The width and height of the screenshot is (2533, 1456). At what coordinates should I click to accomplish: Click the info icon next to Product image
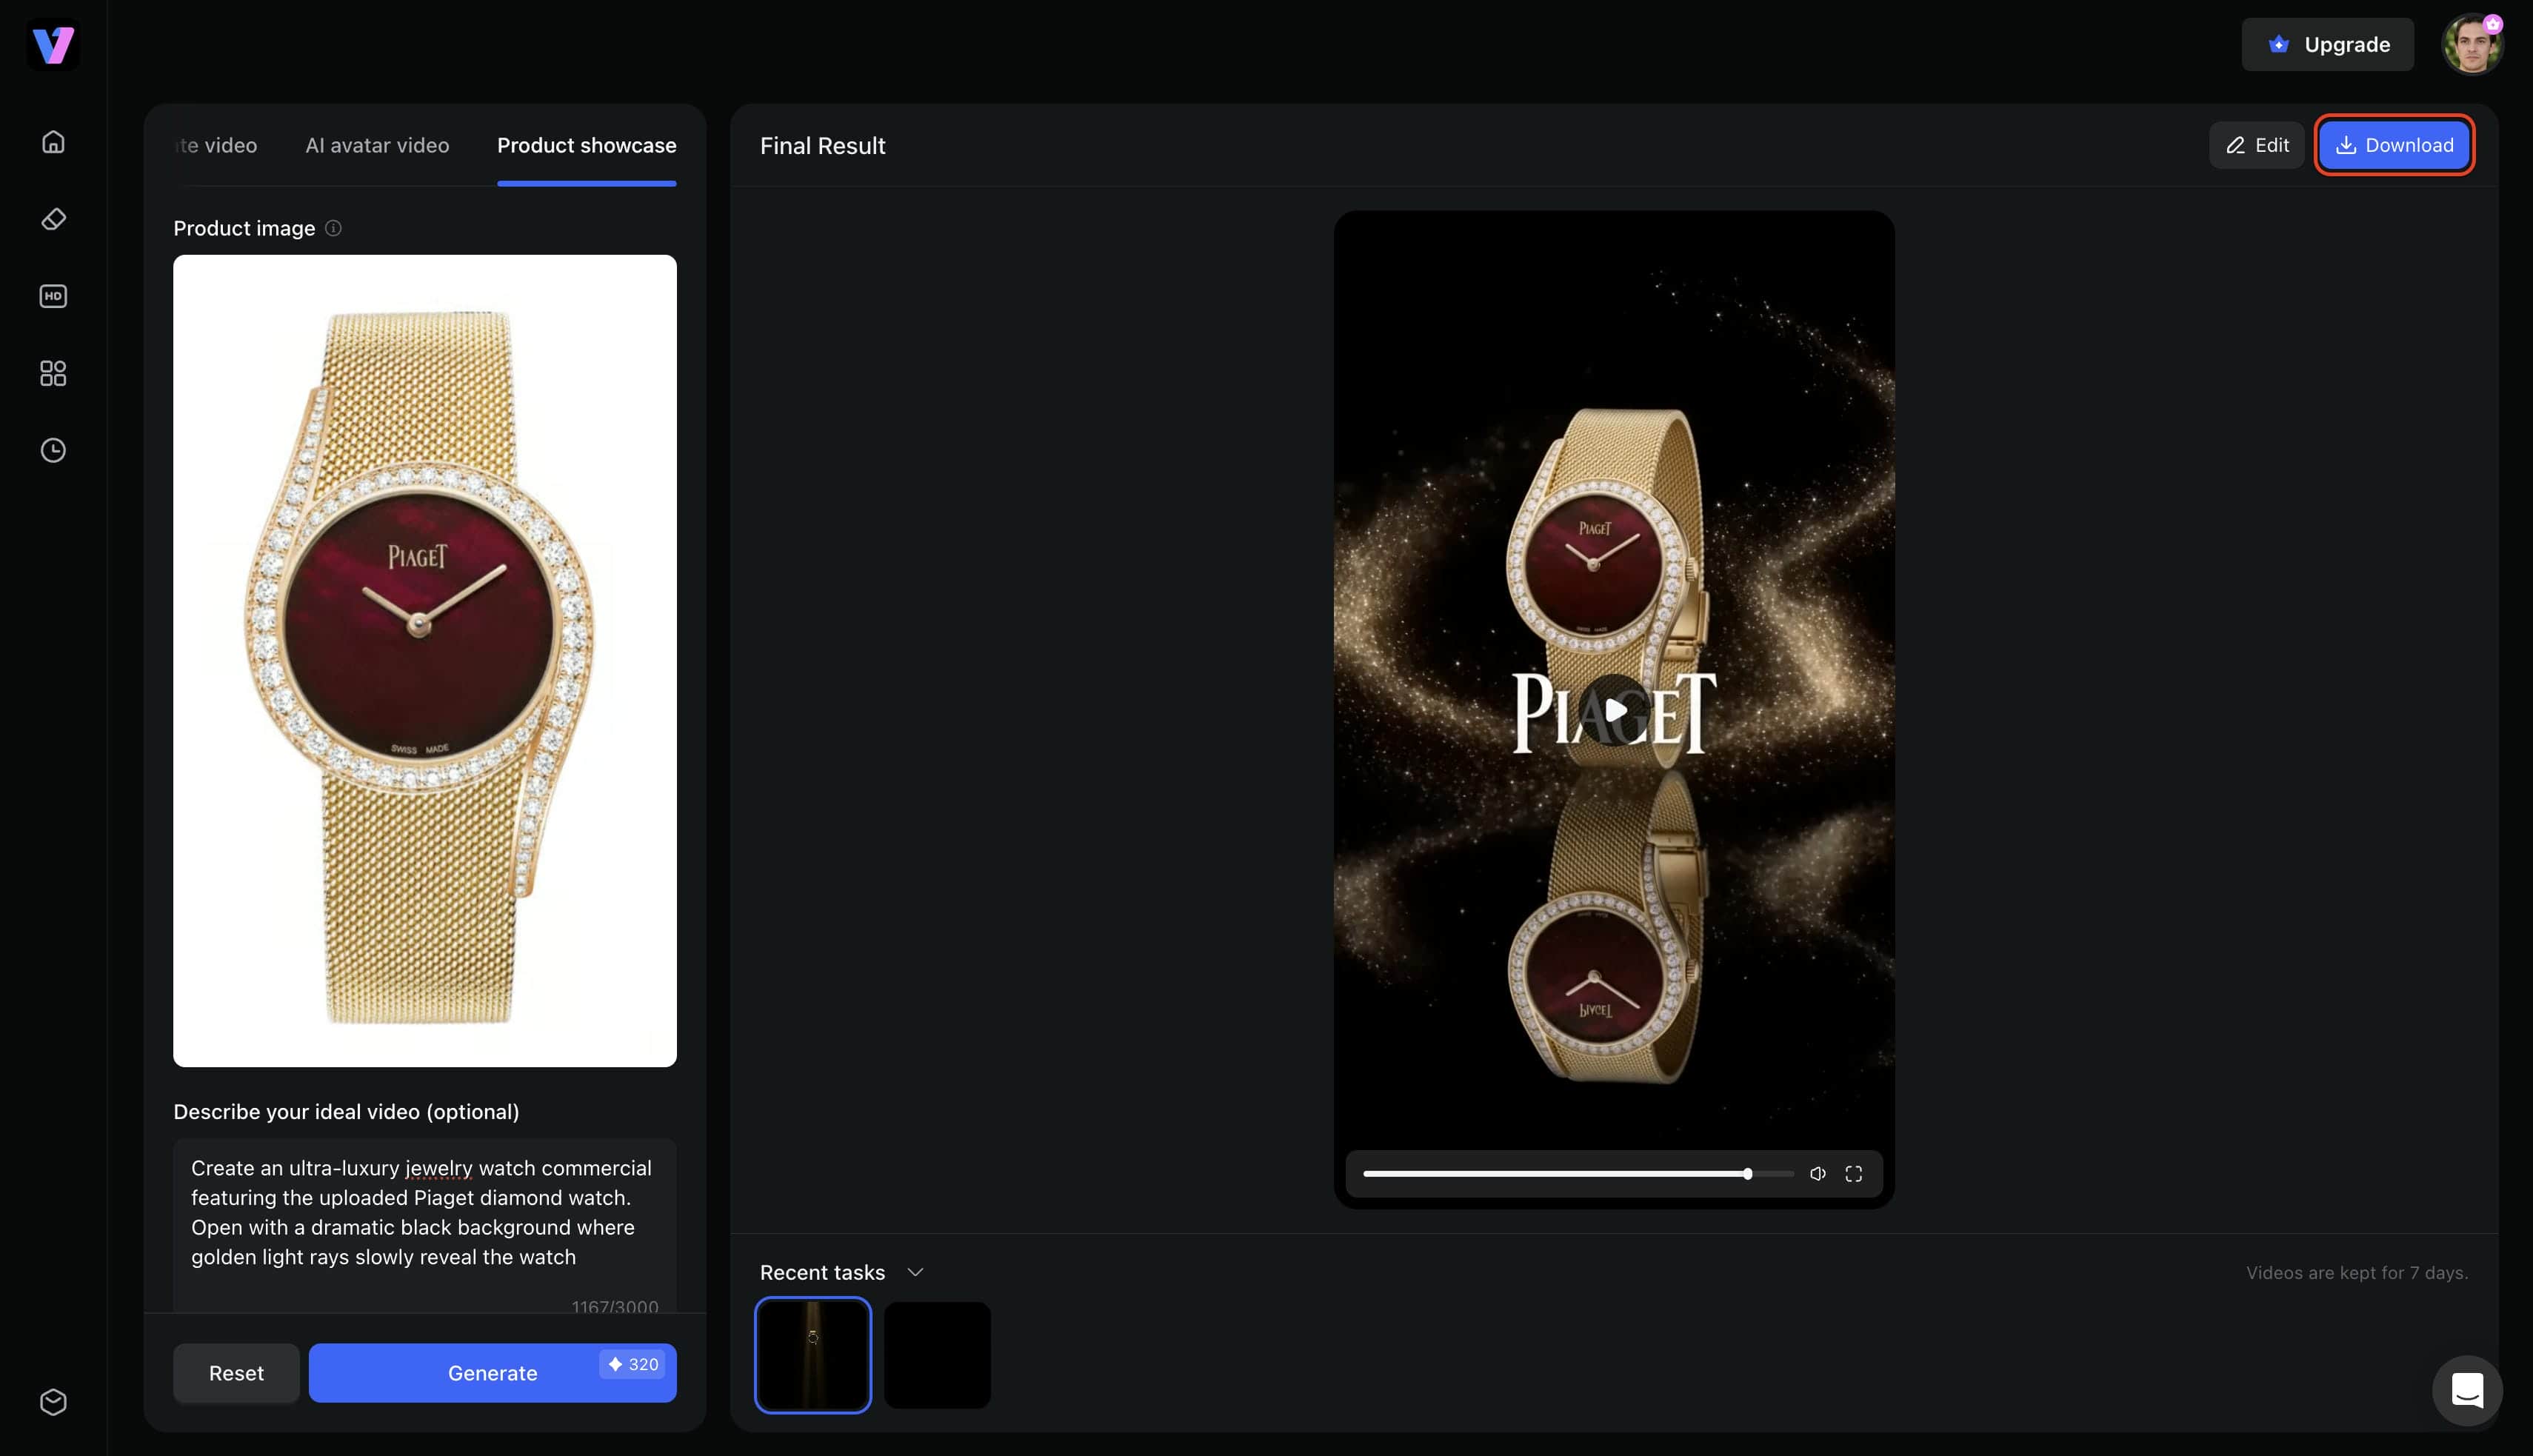[x=333, y=228]
